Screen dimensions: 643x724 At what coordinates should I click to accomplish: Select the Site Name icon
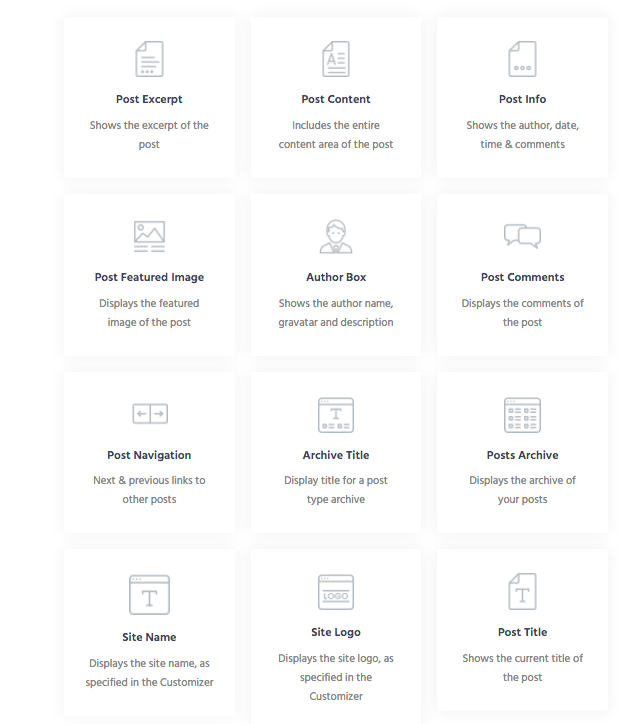pos(149,594)
